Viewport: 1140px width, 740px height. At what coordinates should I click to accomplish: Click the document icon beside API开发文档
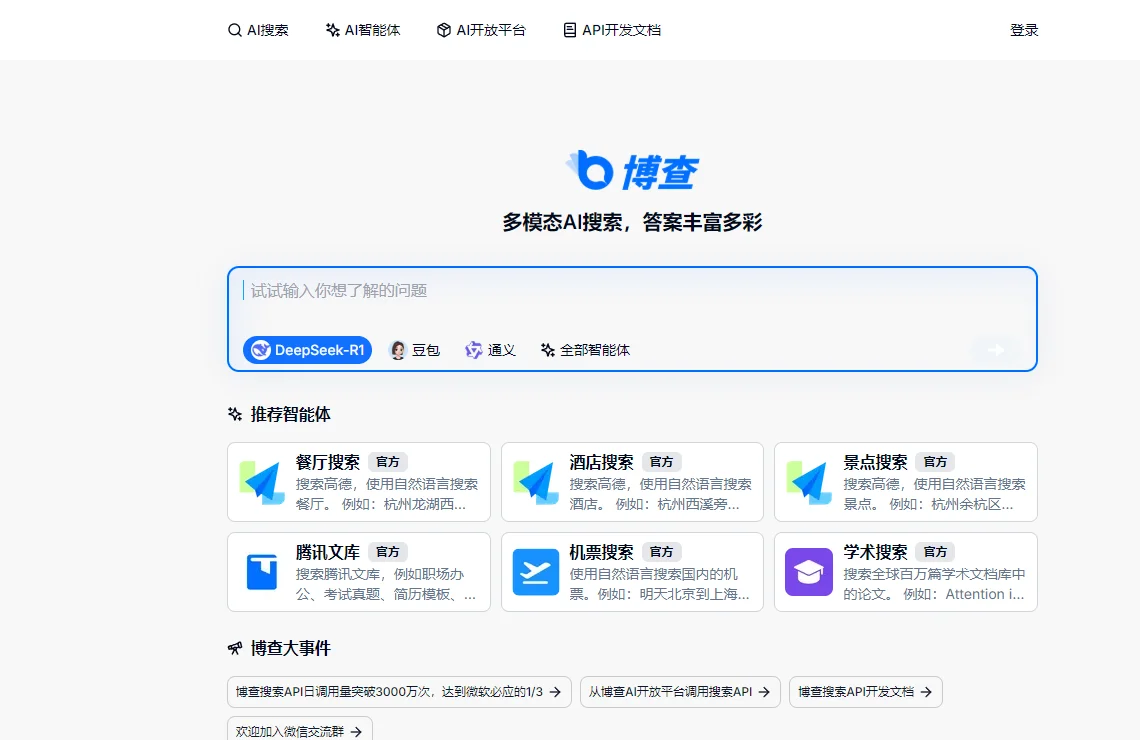570,30
